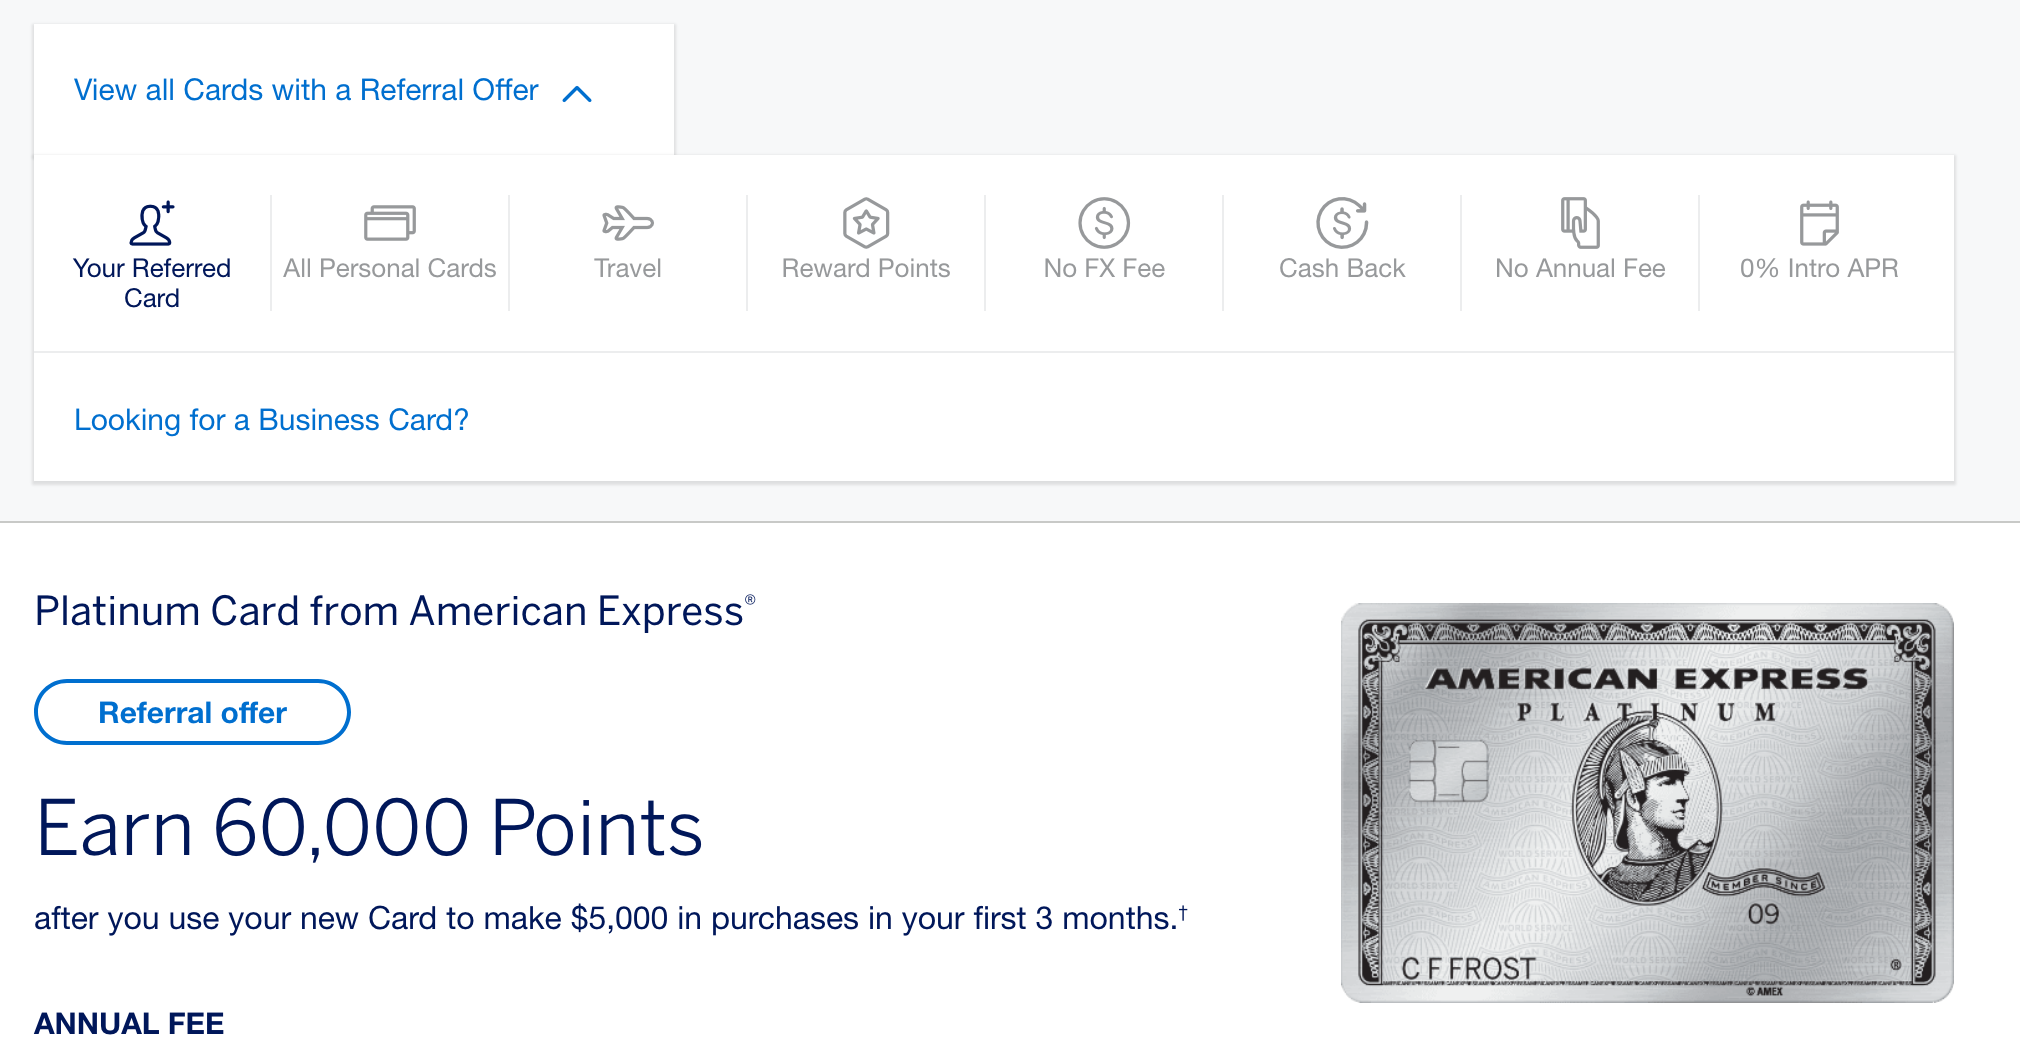Click the dagger footnote after 3 months
This screenshot has height=1060, width=2020.
pyautogui.click(x=1183, y=912)
